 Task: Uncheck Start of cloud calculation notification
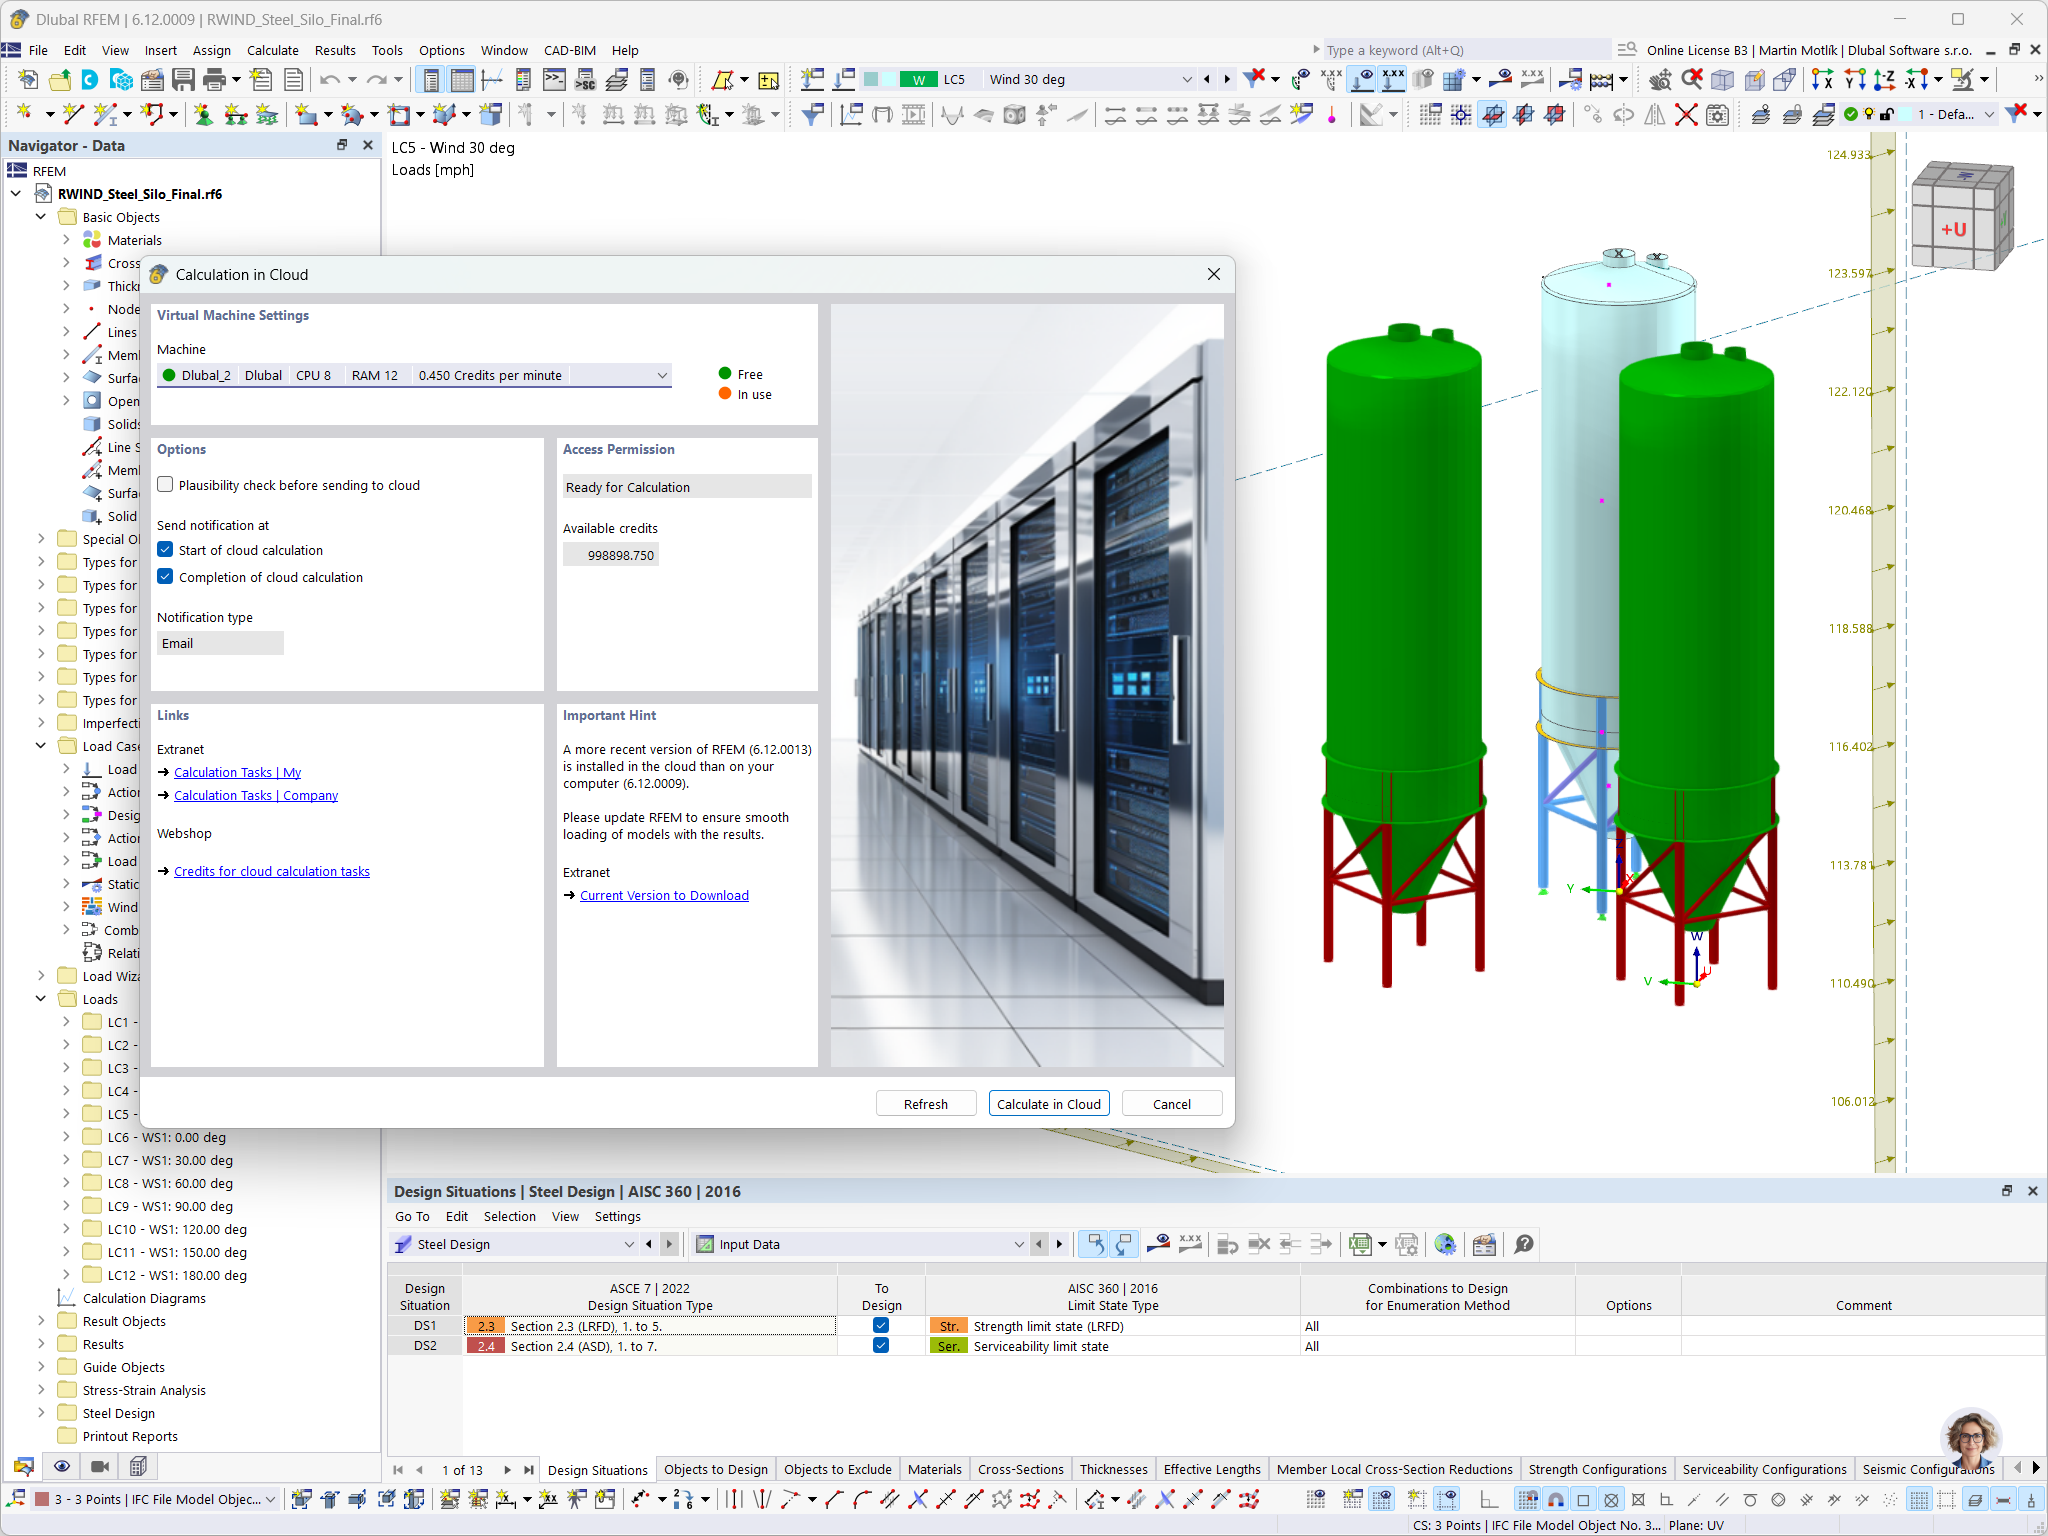tap(166, 550)
